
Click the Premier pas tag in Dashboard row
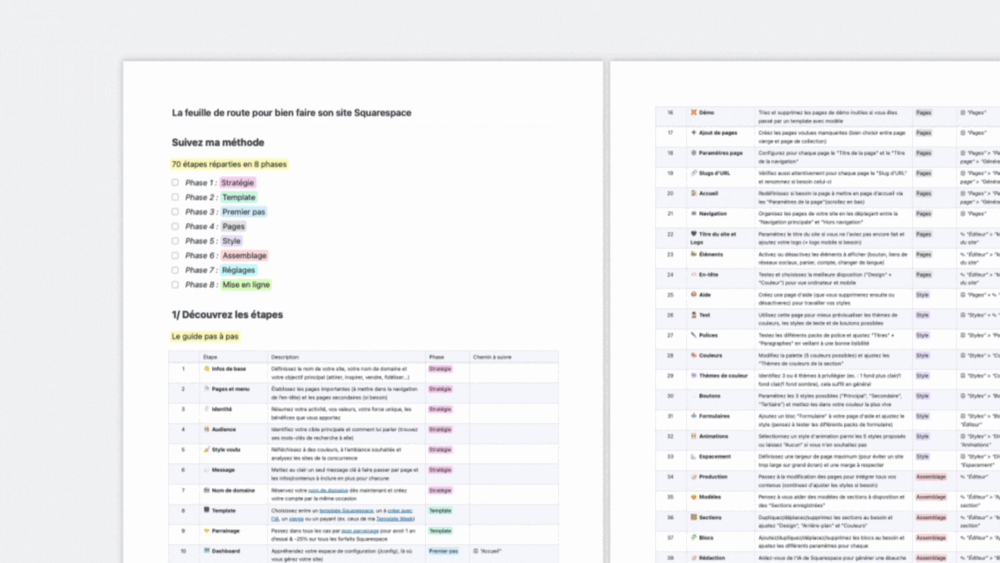443,551
